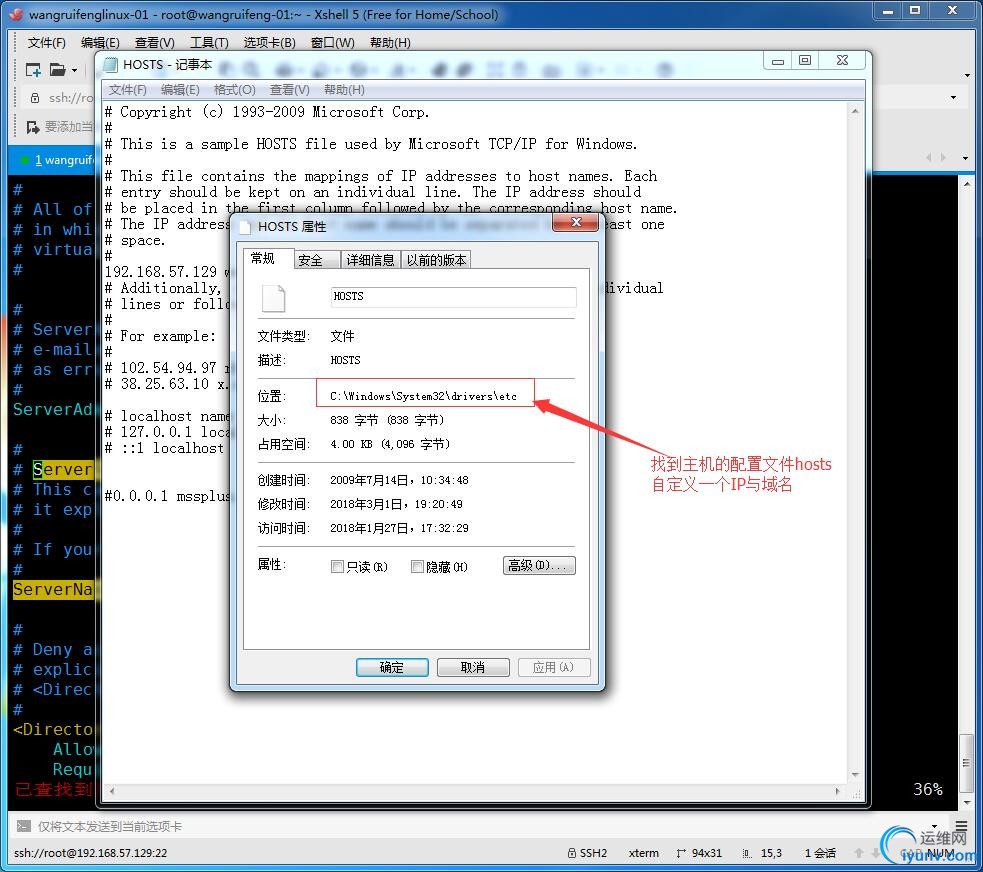Open the Xshell address bar dropdown arrow

click(954, 97)
